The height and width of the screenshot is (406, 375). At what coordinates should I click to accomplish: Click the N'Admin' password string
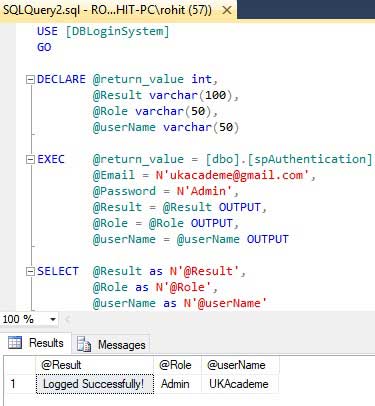pos(204,191)
